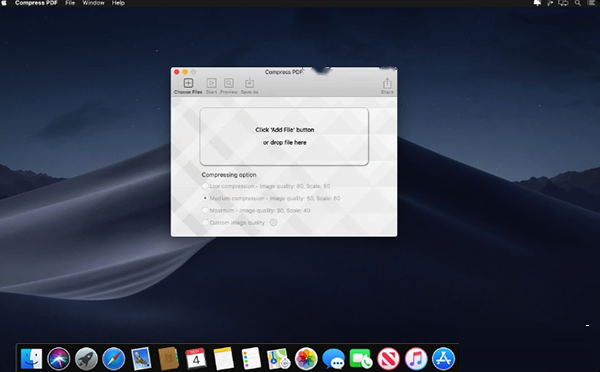Open FaceTime from the Dock
The width and height of the screenshot is (600, 372).
361,359
